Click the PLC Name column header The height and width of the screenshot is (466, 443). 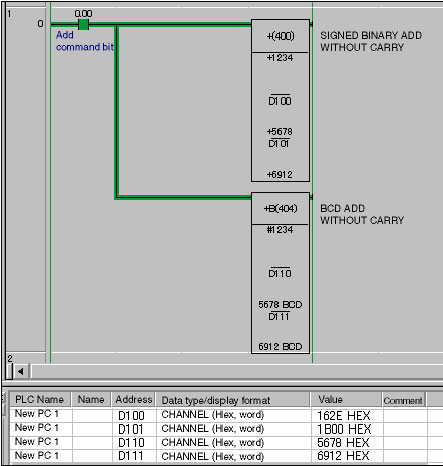tap(39, 399)
